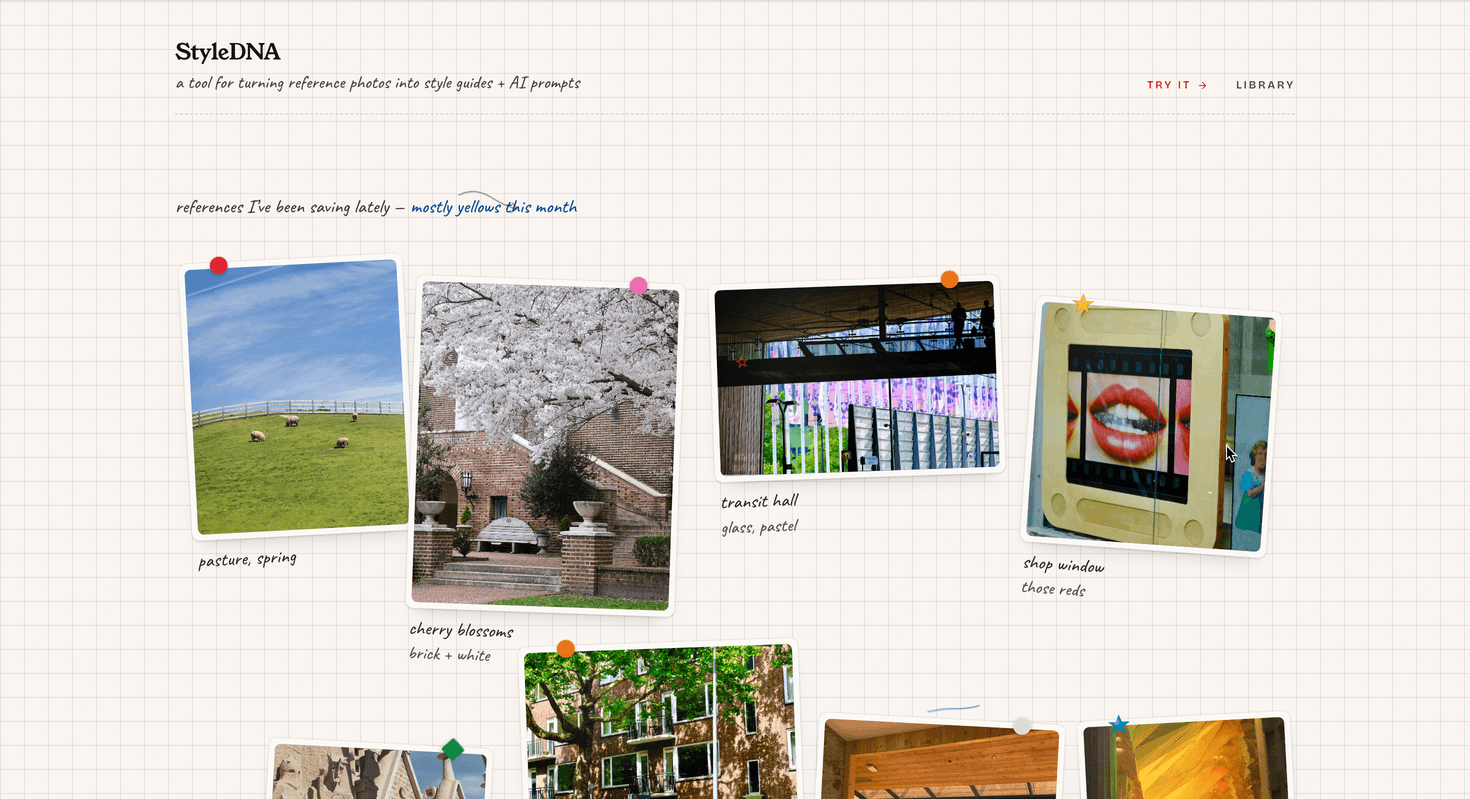The image size is (1470, 799).
Task: Click the "cherry blossoms" caption text
Action: click(461, 631)
